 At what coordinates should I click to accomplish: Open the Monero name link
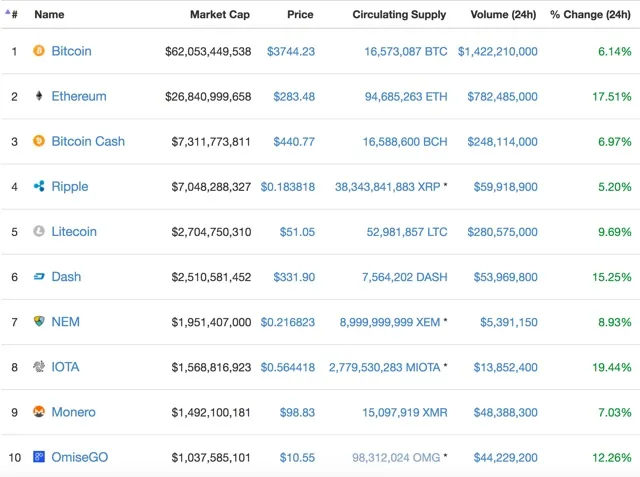(x=73, y=412)
